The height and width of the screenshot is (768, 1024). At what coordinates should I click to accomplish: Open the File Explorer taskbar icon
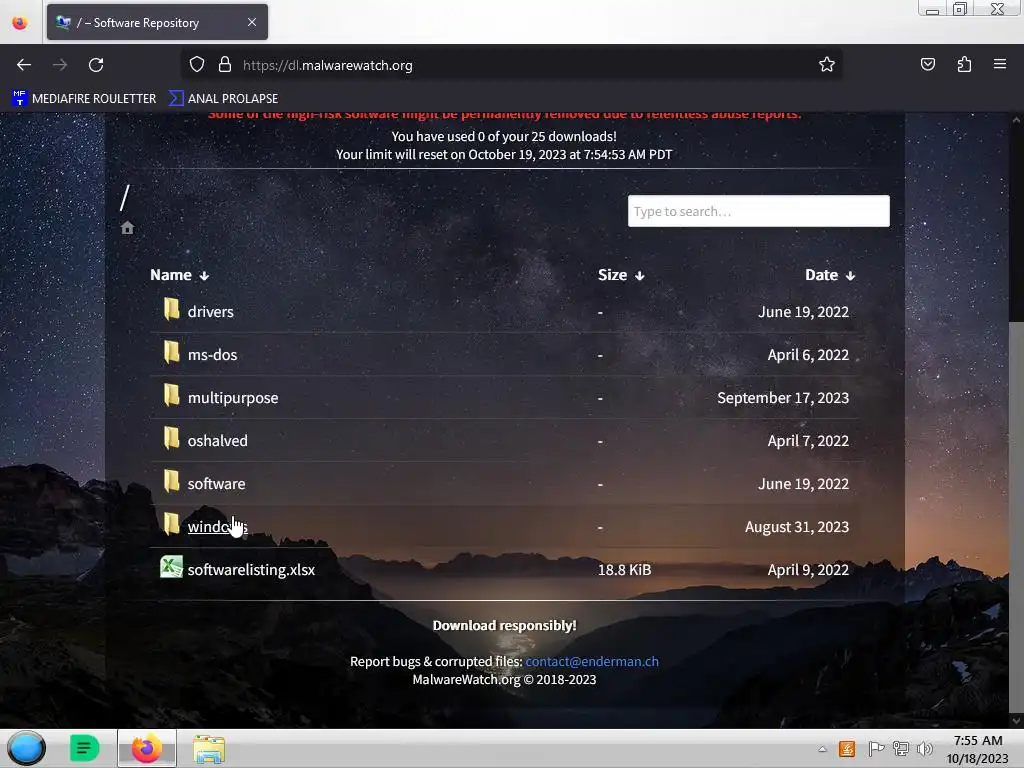tap(209, 749)
